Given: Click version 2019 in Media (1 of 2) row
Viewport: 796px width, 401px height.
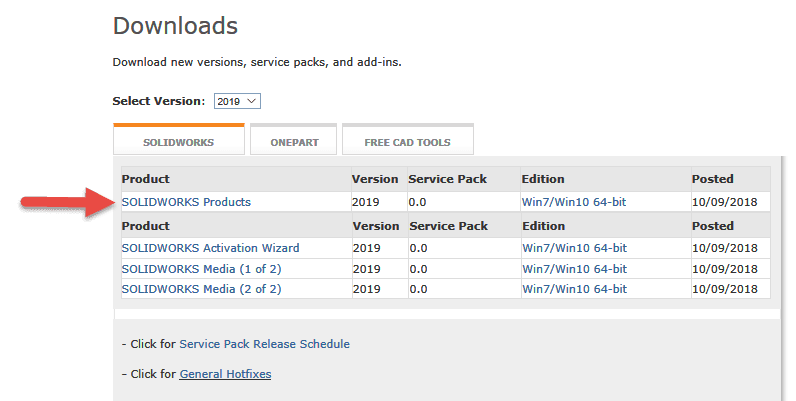Looking at the screenshot, I should click(x=367, y=269).
